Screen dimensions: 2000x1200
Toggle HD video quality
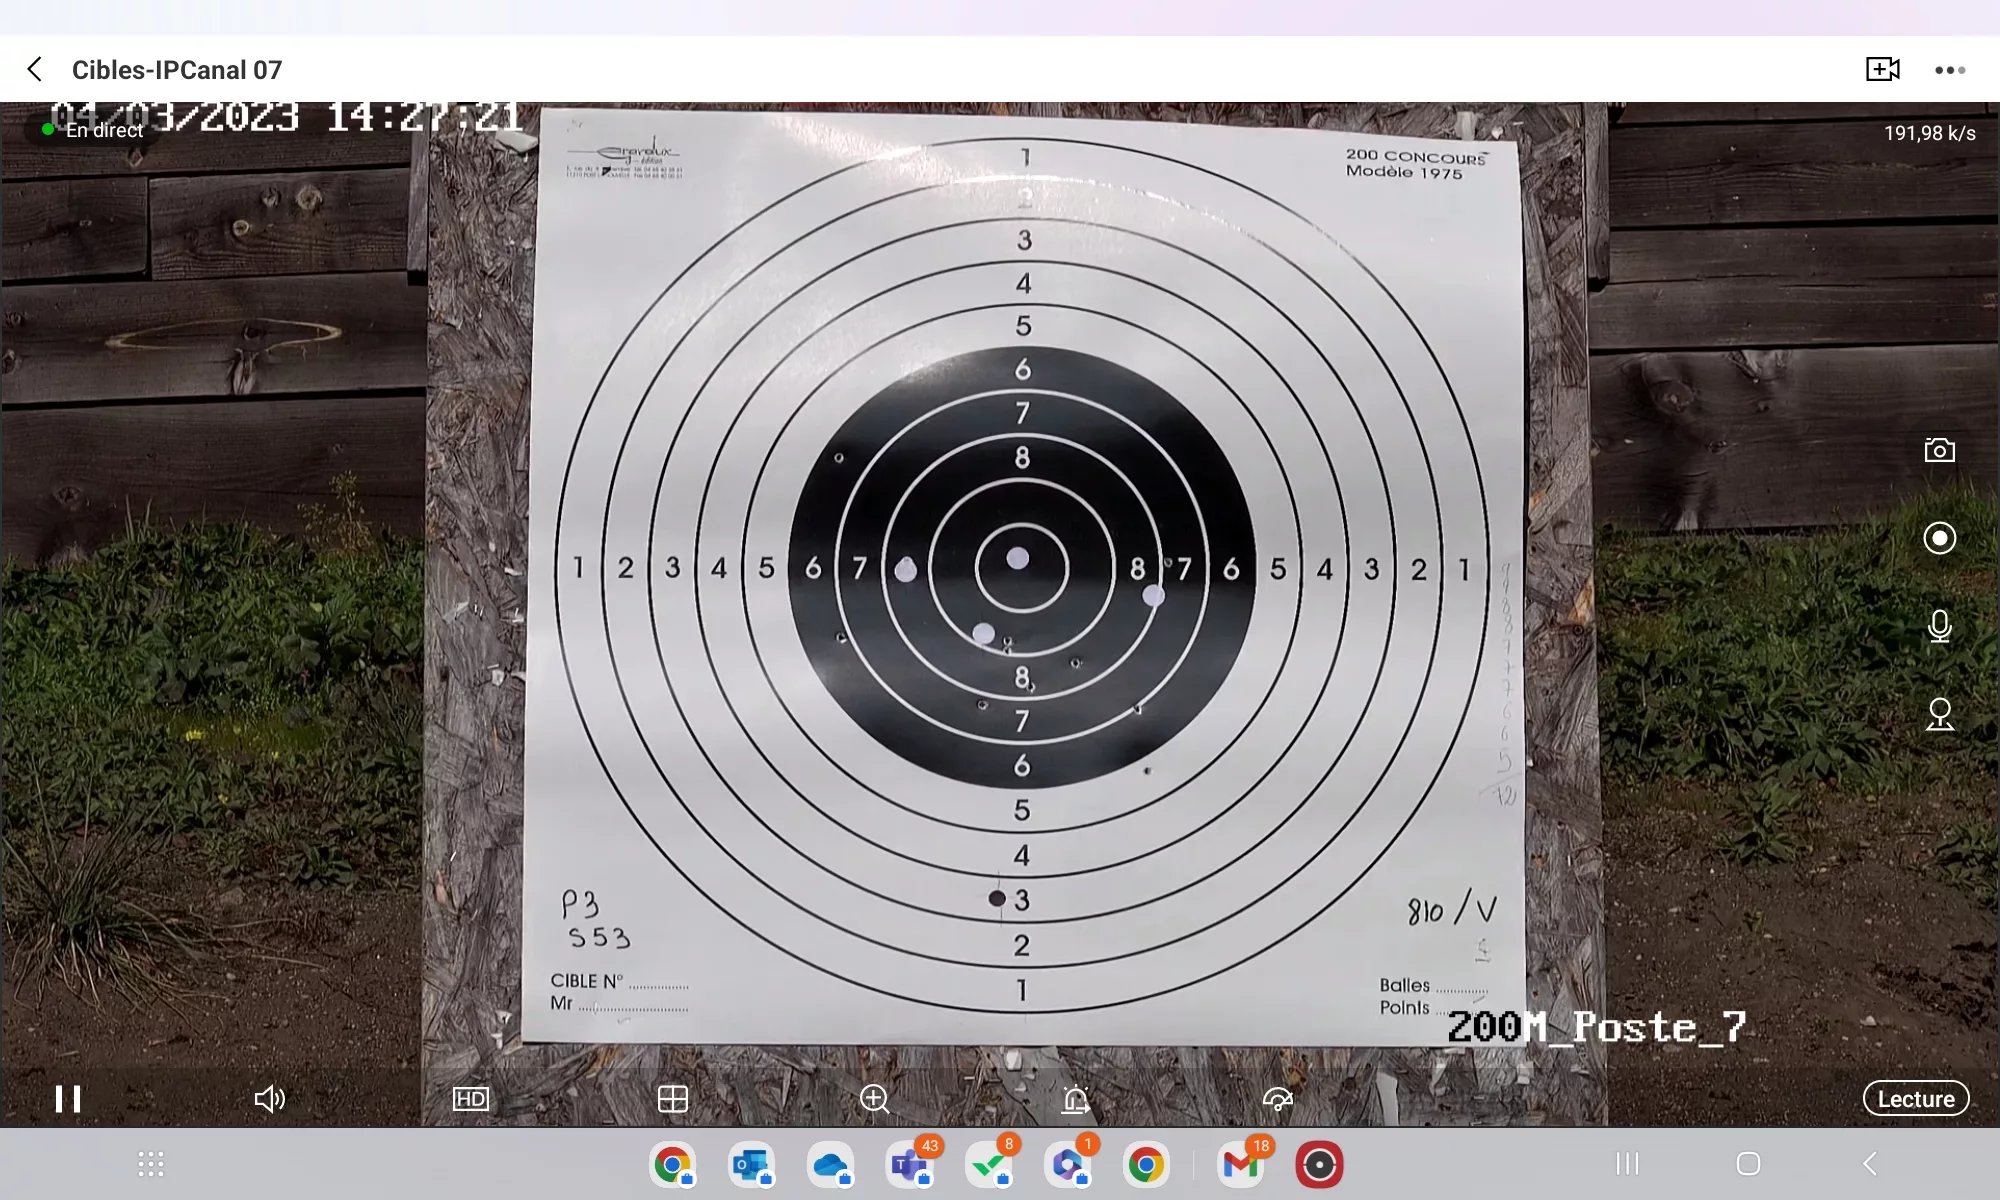click(470, 1099)
